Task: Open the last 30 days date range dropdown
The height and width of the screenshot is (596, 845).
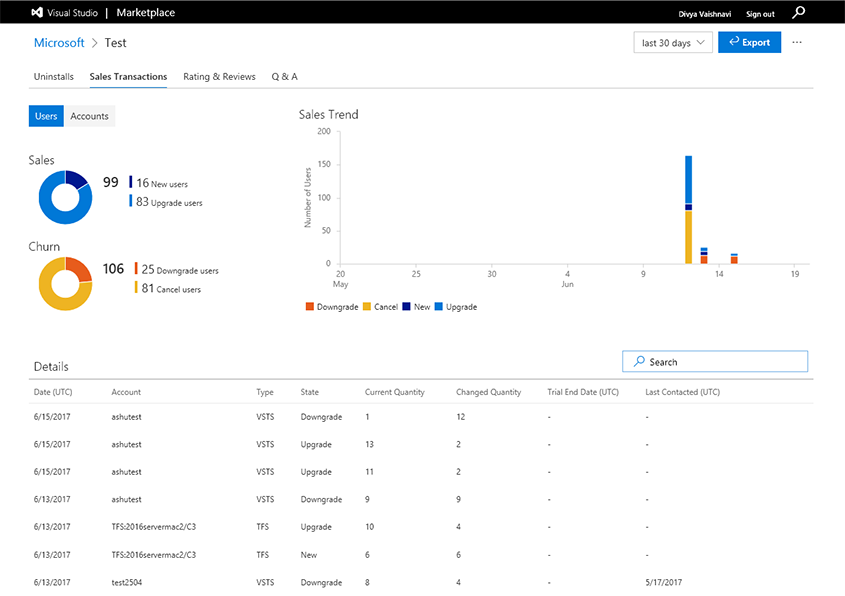Action: [672, 42]
